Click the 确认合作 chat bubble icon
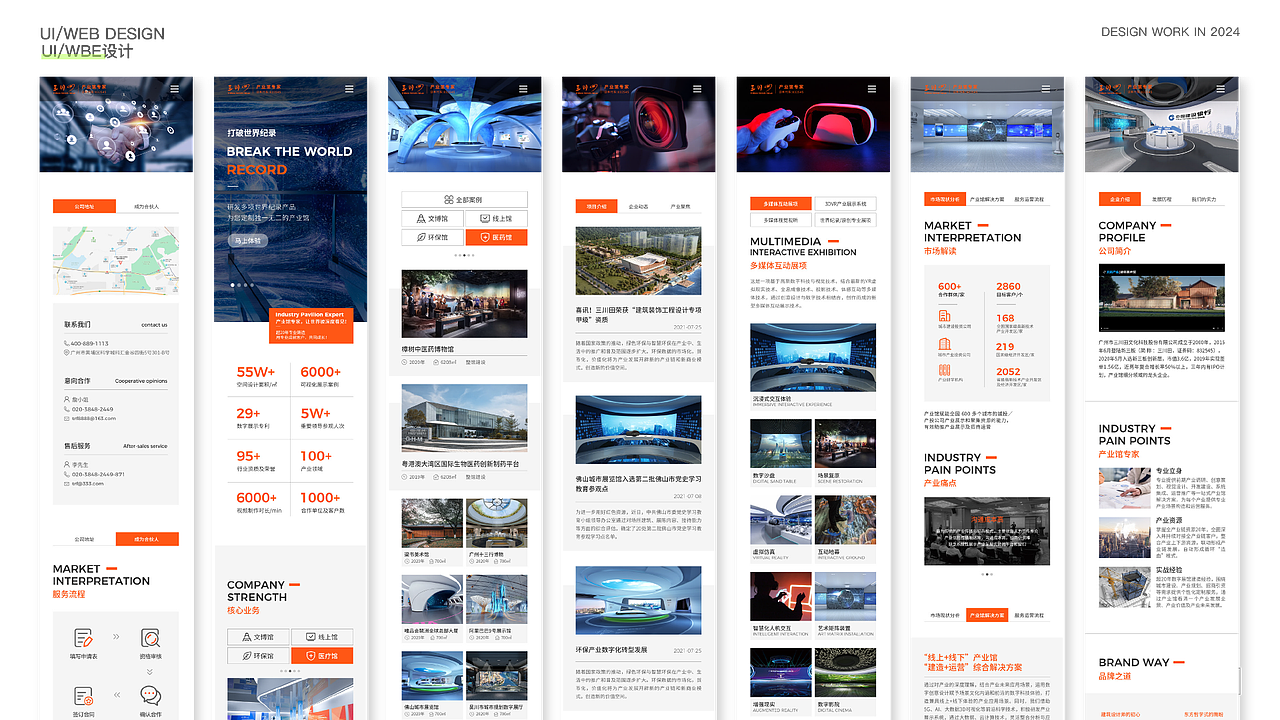Image resolution: width=1280 pixels, height=720 pixels. click(x=150, y=696)
